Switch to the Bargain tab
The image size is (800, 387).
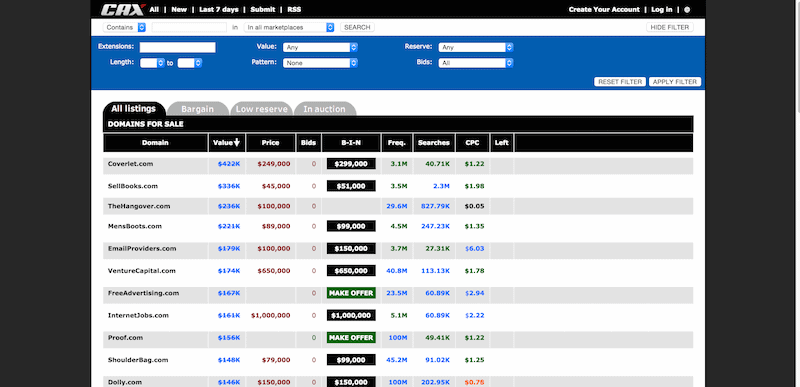tap(197, 109)
